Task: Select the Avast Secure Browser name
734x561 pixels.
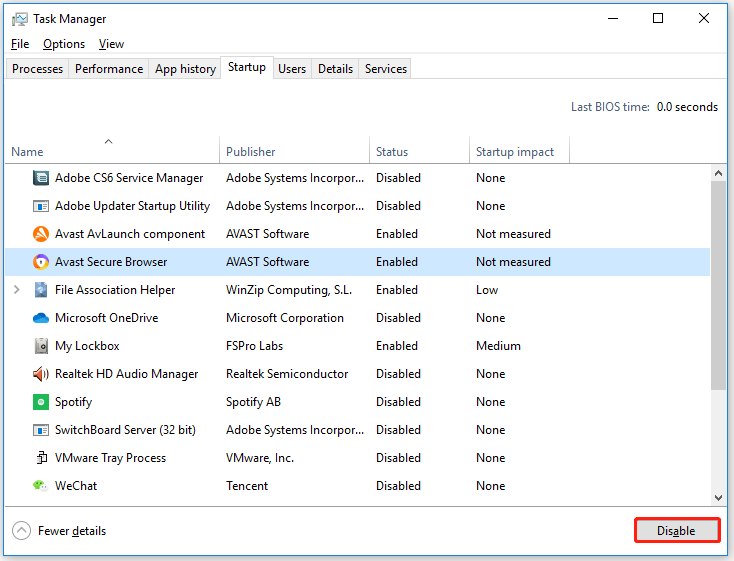Action: tap(111, 262)
